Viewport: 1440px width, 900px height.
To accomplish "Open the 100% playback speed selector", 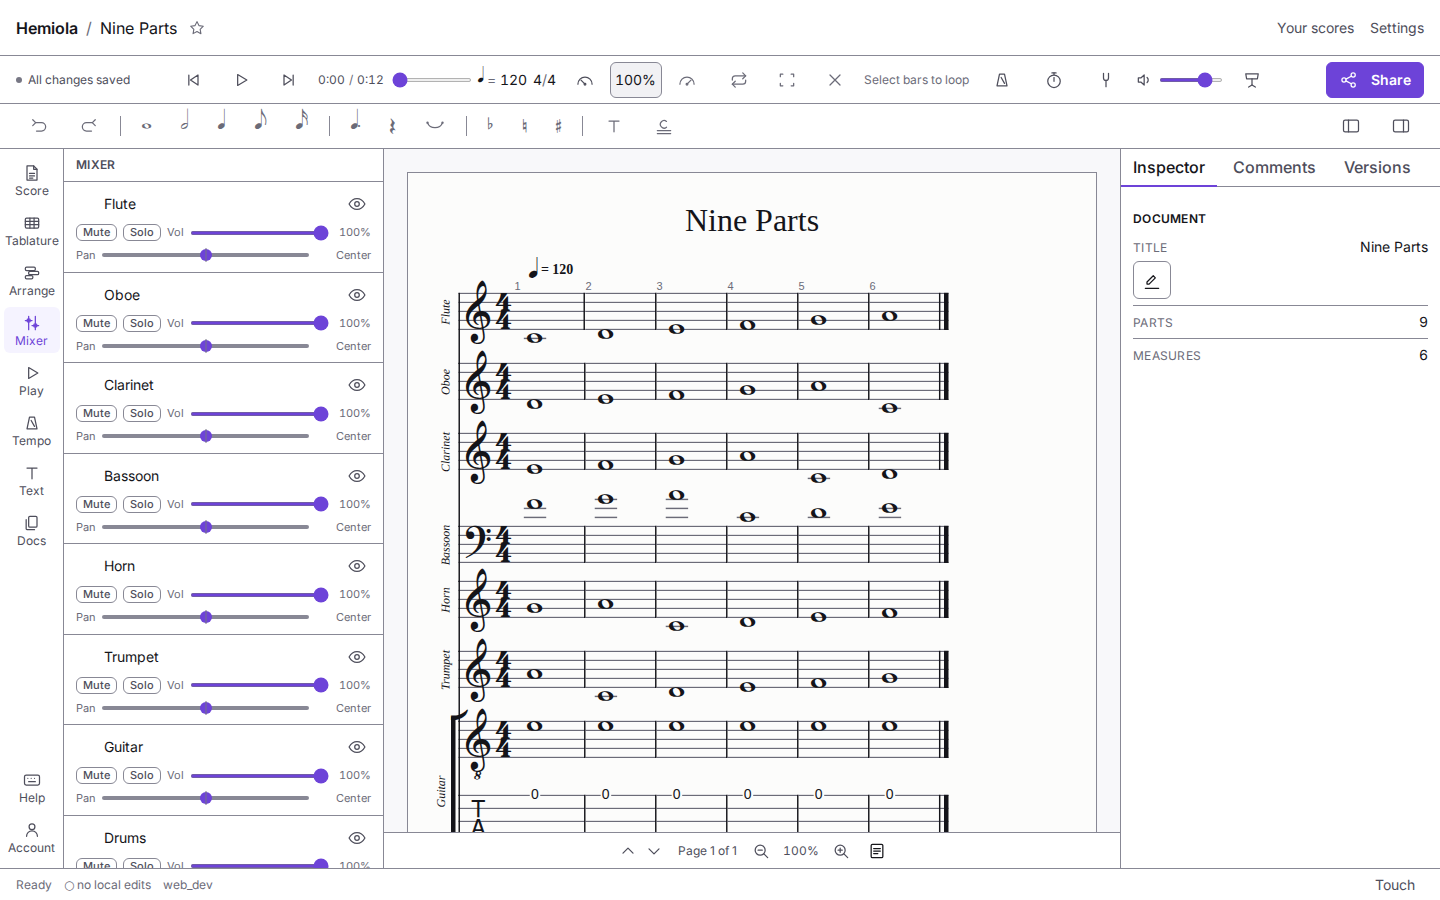I will (x=636, y=80).
